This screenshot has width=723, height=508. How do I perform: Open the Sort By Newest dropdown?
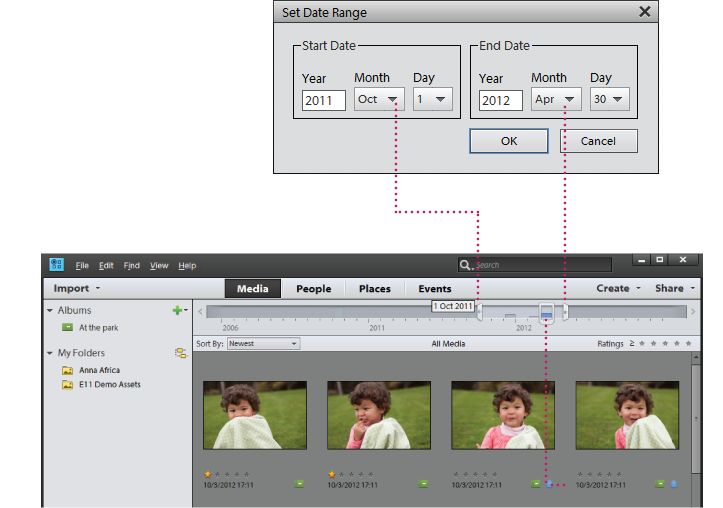coord(263,343)
